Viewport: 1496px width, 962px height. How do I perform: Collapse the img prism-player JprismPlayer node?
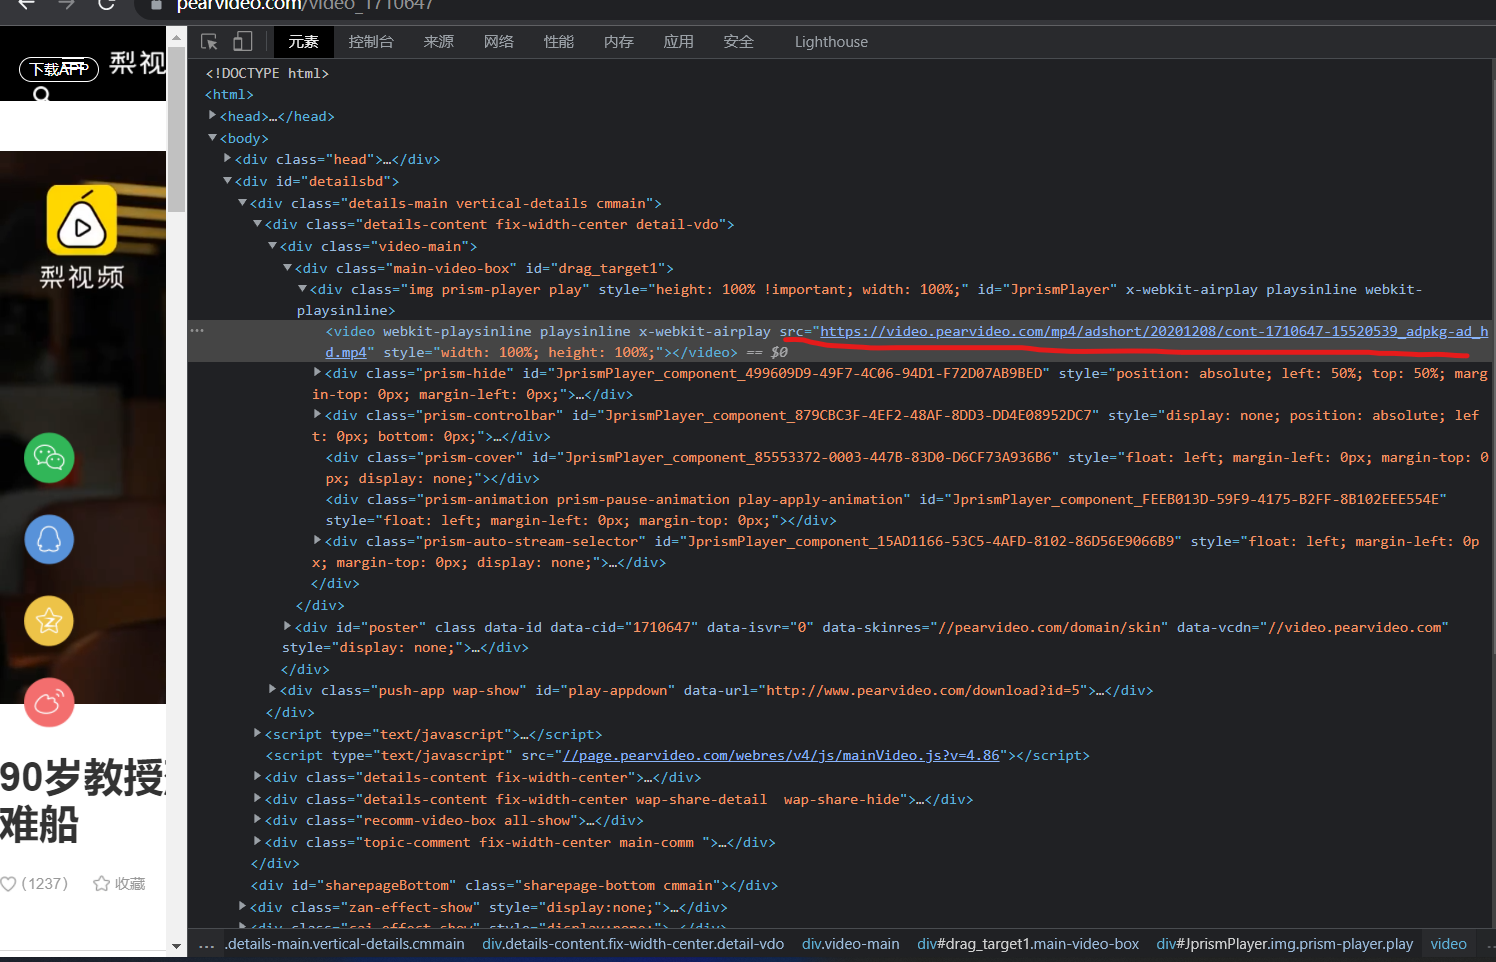(302, 289)
